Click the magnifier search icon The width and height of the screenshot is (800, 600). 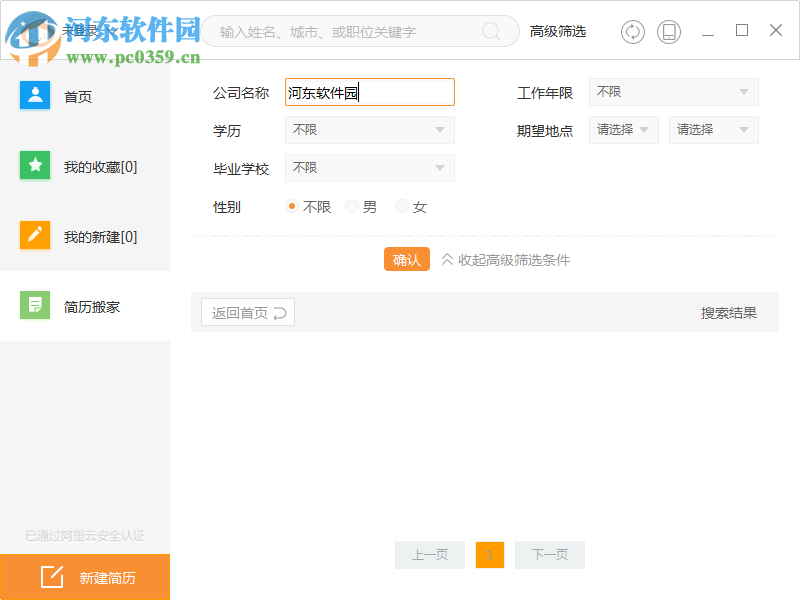491,32
